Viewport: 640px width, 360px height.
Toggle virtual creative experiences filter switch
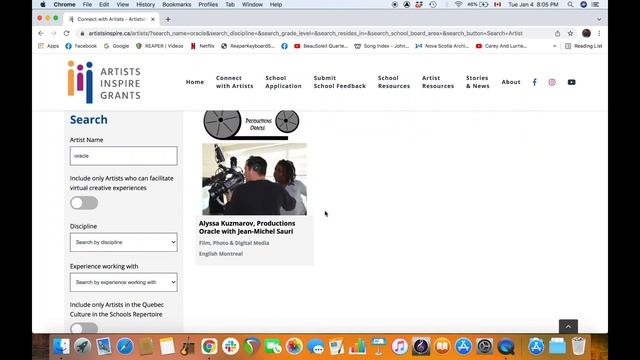(84, 203)
